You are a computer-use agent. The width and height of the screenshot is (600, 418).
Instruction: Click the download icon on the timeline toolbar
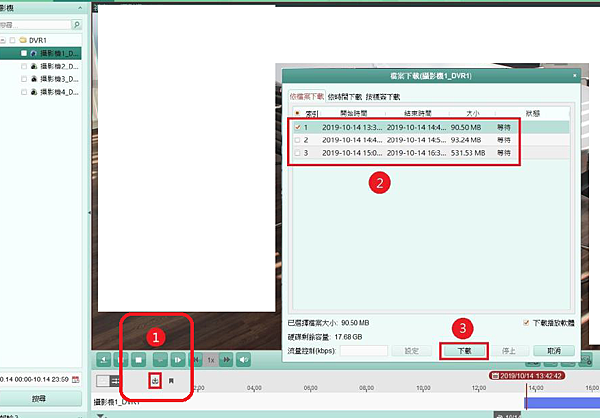[155, 381]
